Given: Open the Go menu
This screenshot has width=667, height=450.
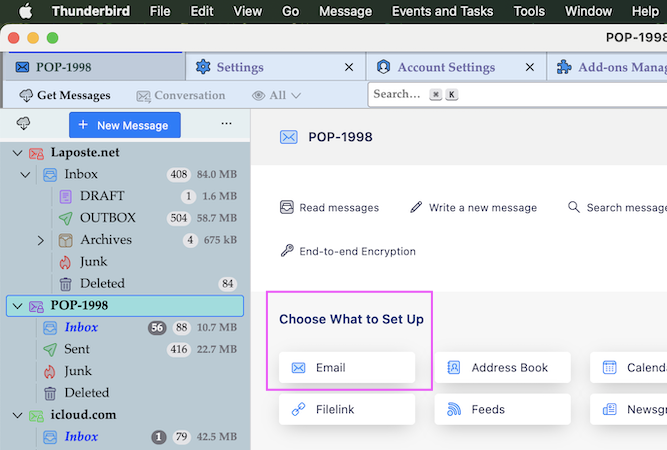Looking at the screenshot, I should 291,11.
